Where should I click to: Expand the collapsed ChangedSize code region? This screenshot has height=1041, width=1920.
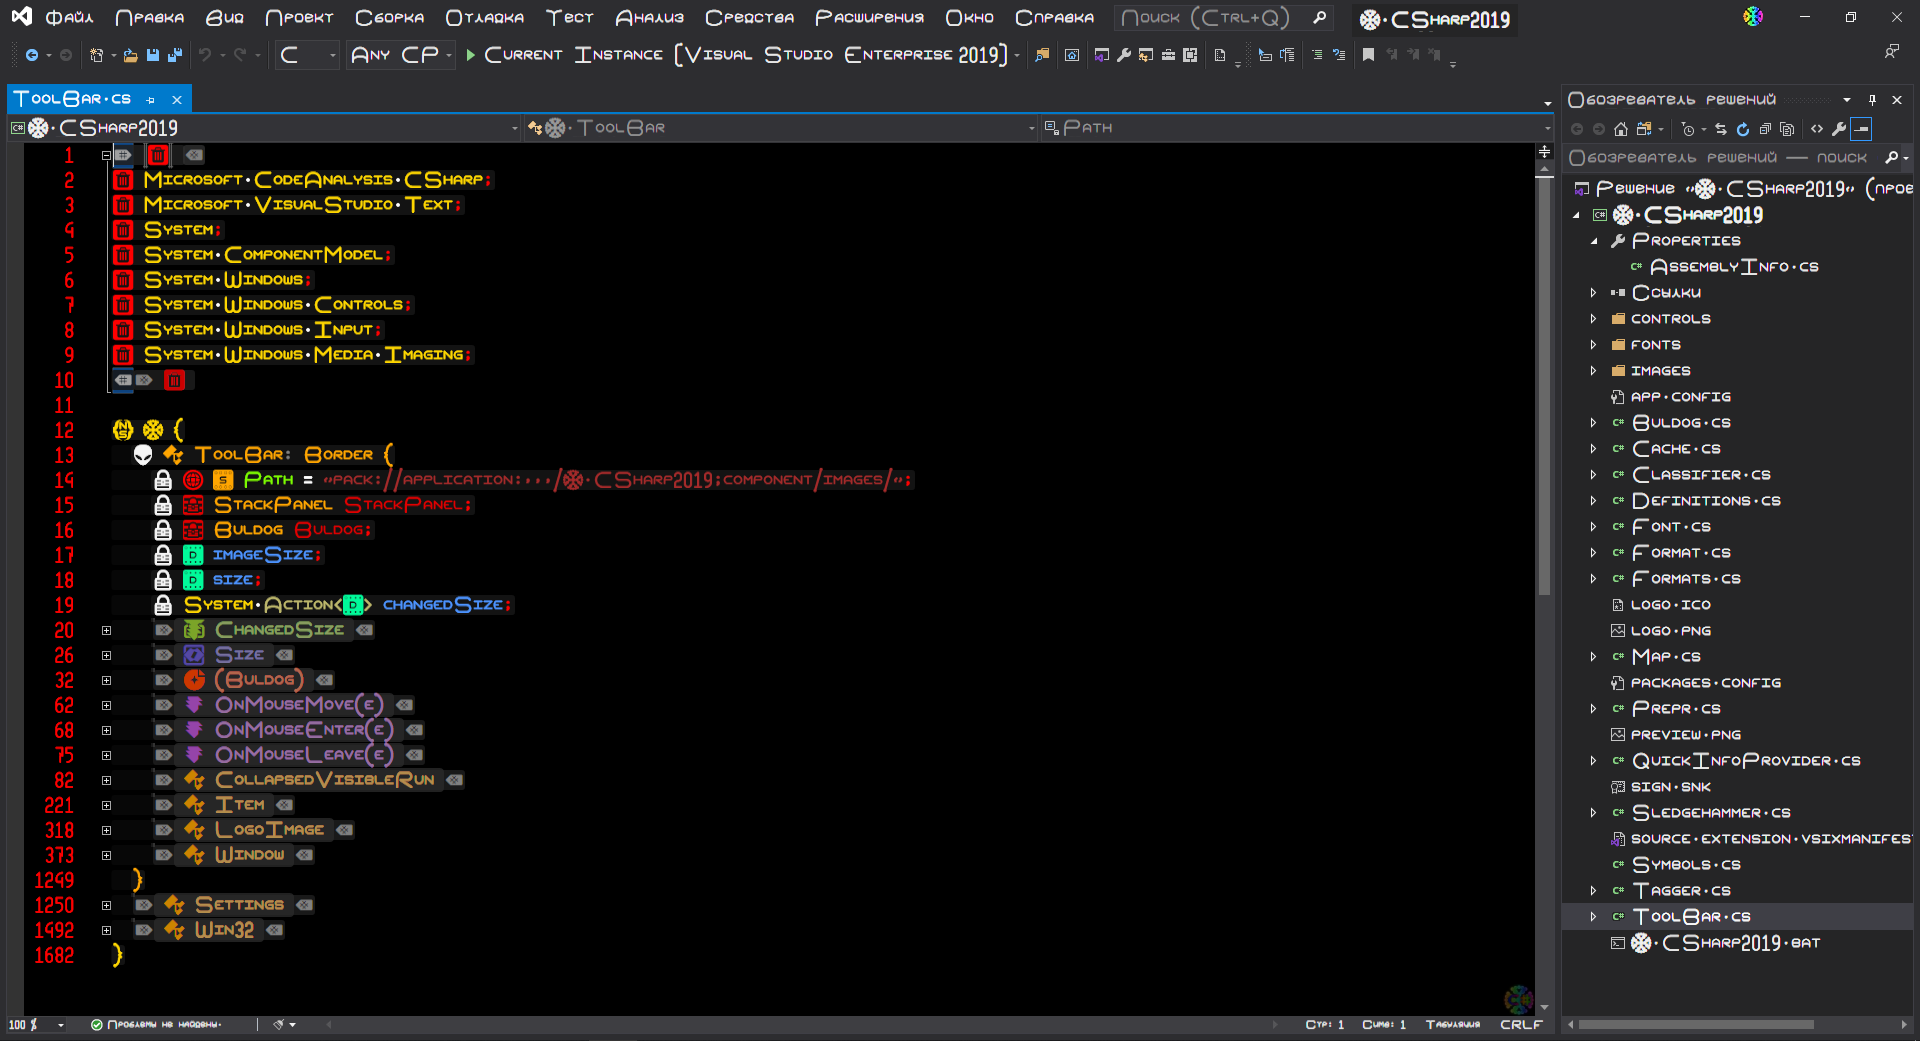pos(106,629)
